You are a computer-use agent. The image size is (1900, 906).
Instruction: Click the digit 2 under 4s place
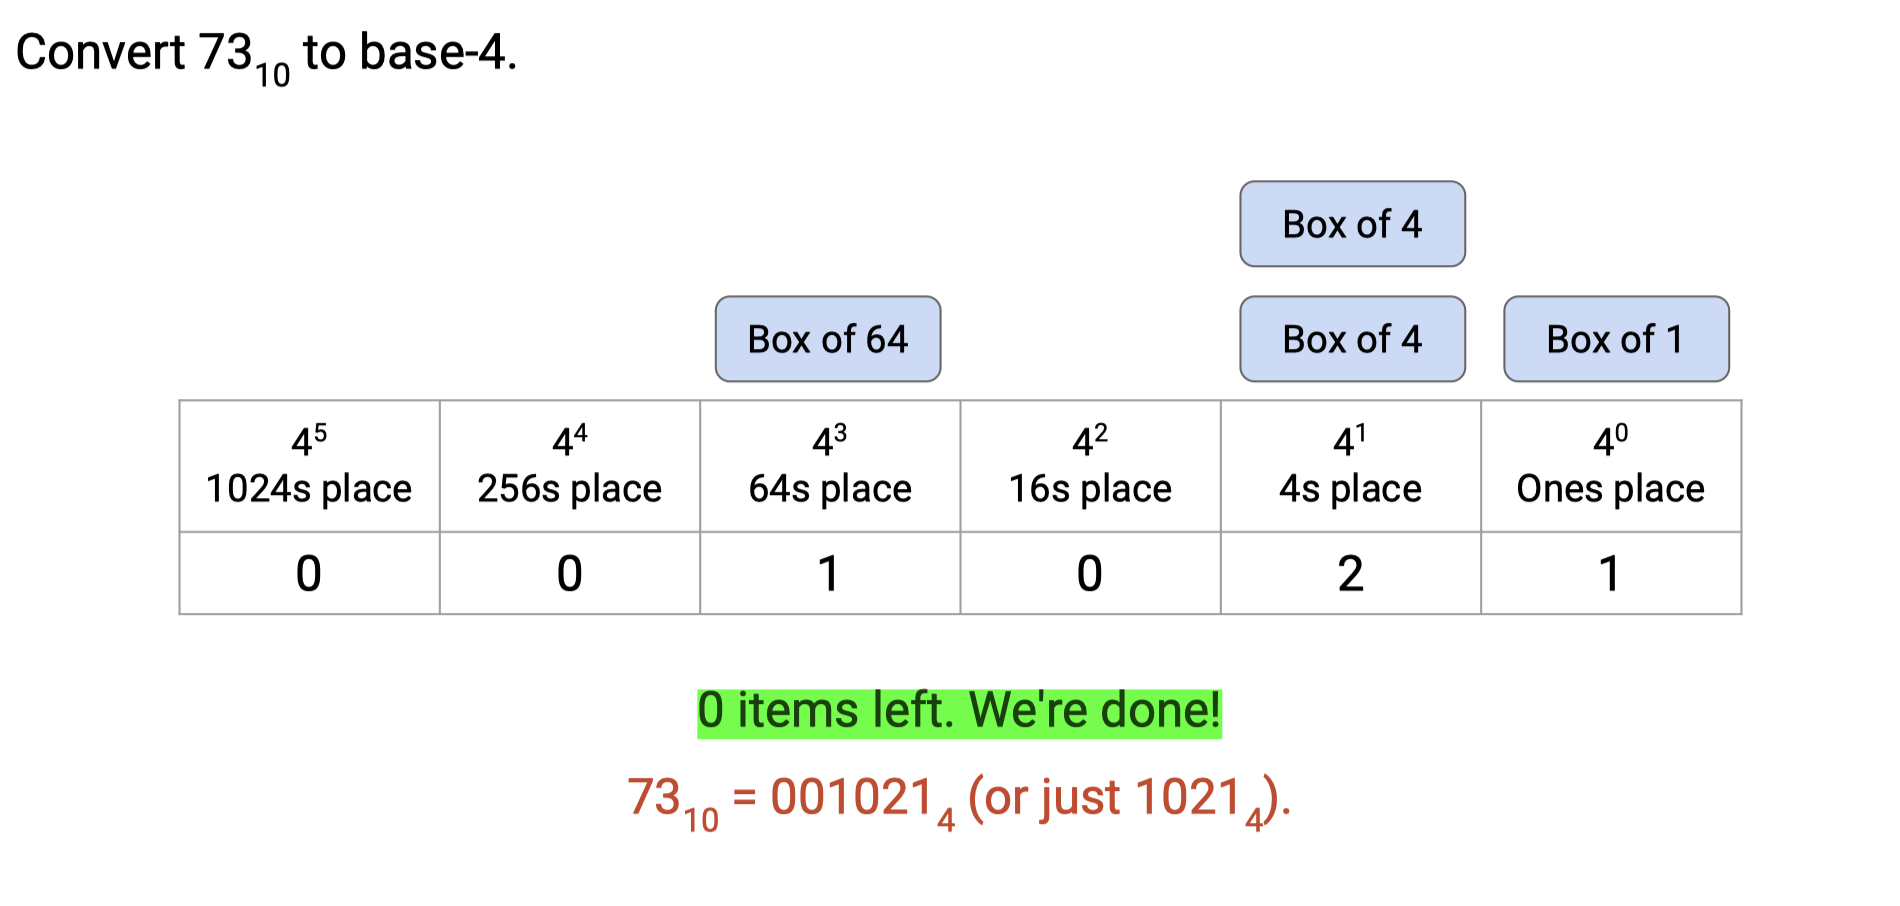coord(1350,574)
